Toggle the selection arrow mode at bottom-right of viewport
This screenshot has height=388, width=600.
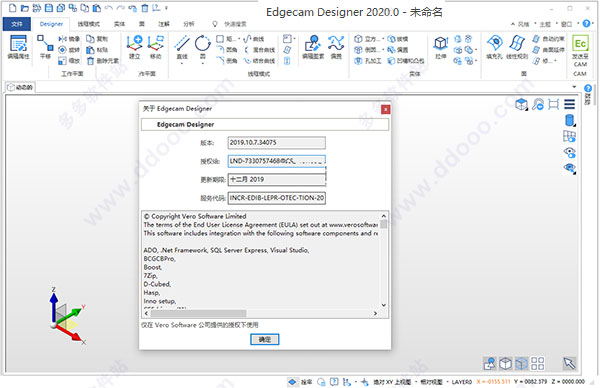(x=569, y=363)
